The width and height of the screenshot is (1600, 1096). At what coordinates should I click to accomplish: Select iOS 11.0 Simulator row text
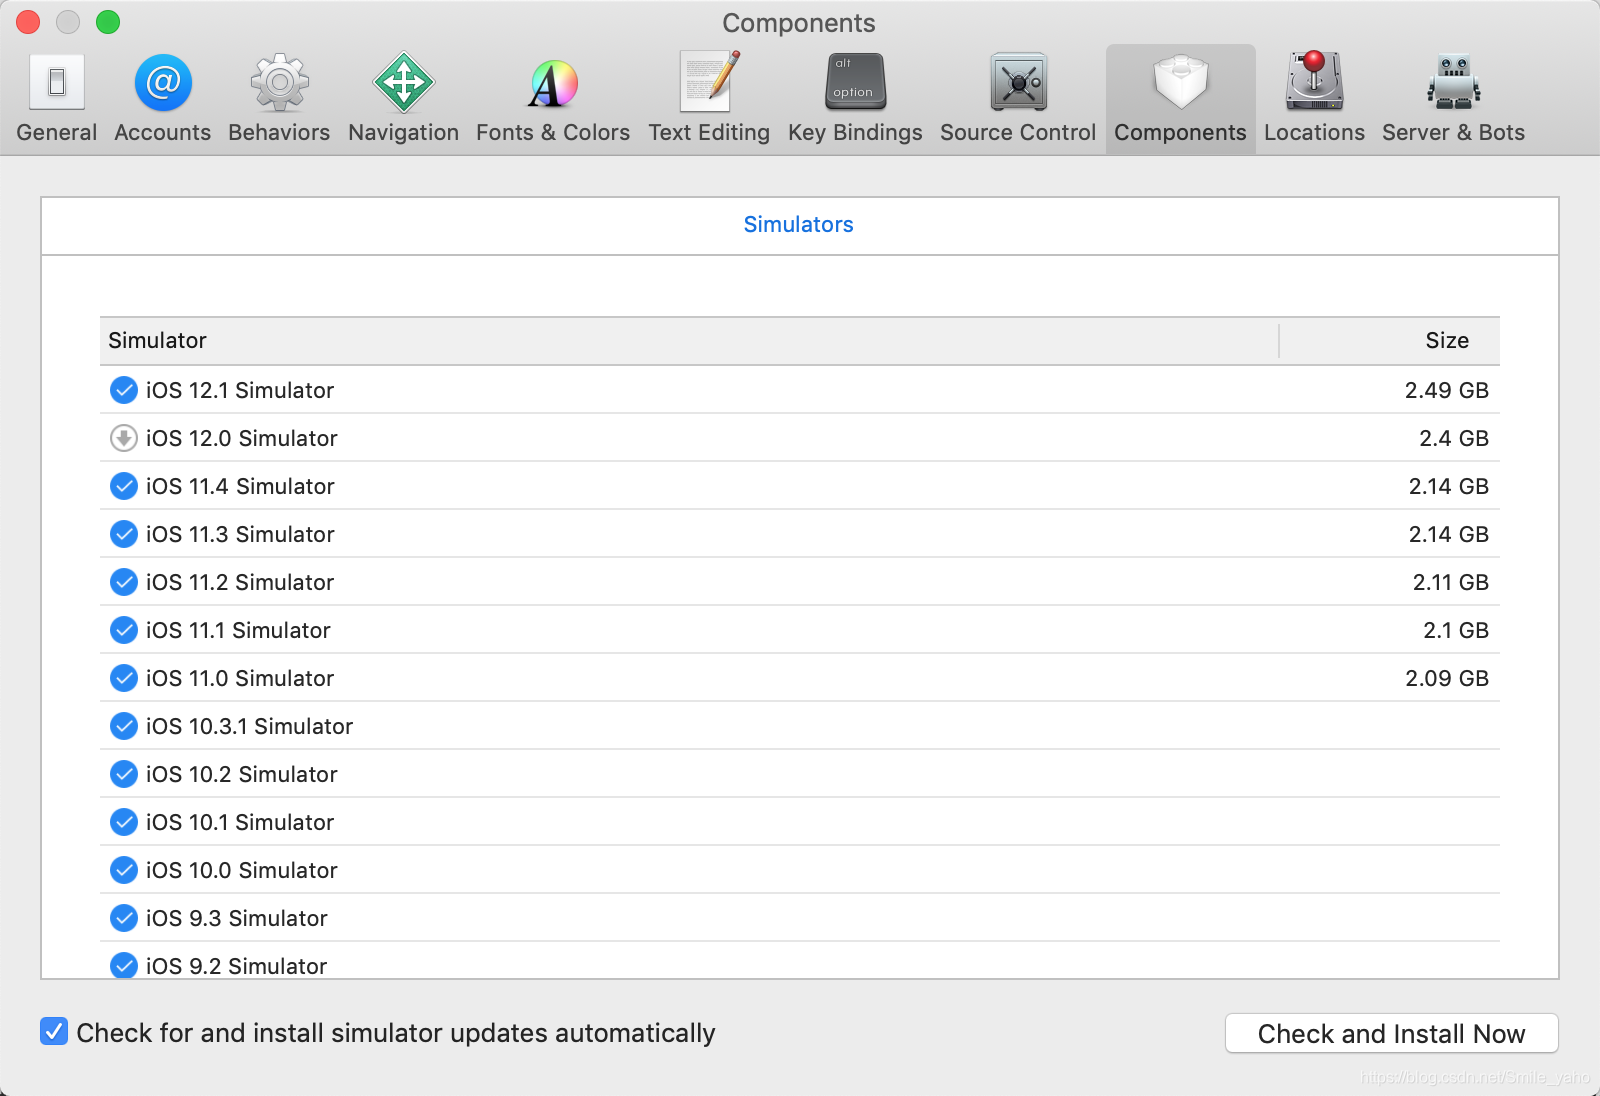(x=240, y=679)
